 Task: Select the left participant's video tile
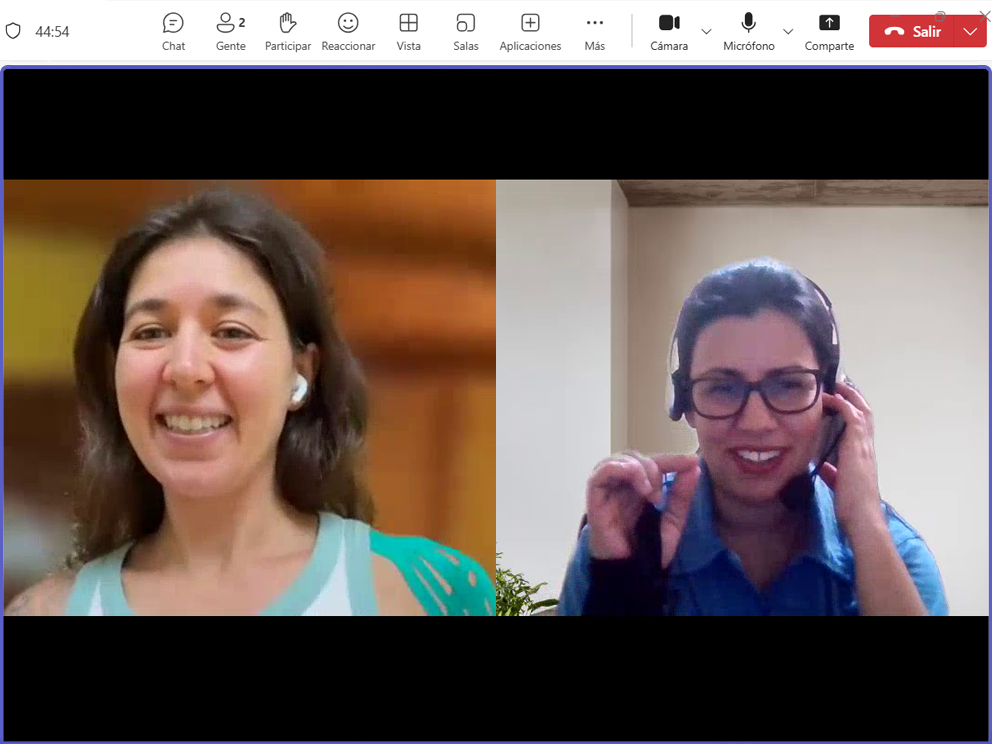(250, 397)
